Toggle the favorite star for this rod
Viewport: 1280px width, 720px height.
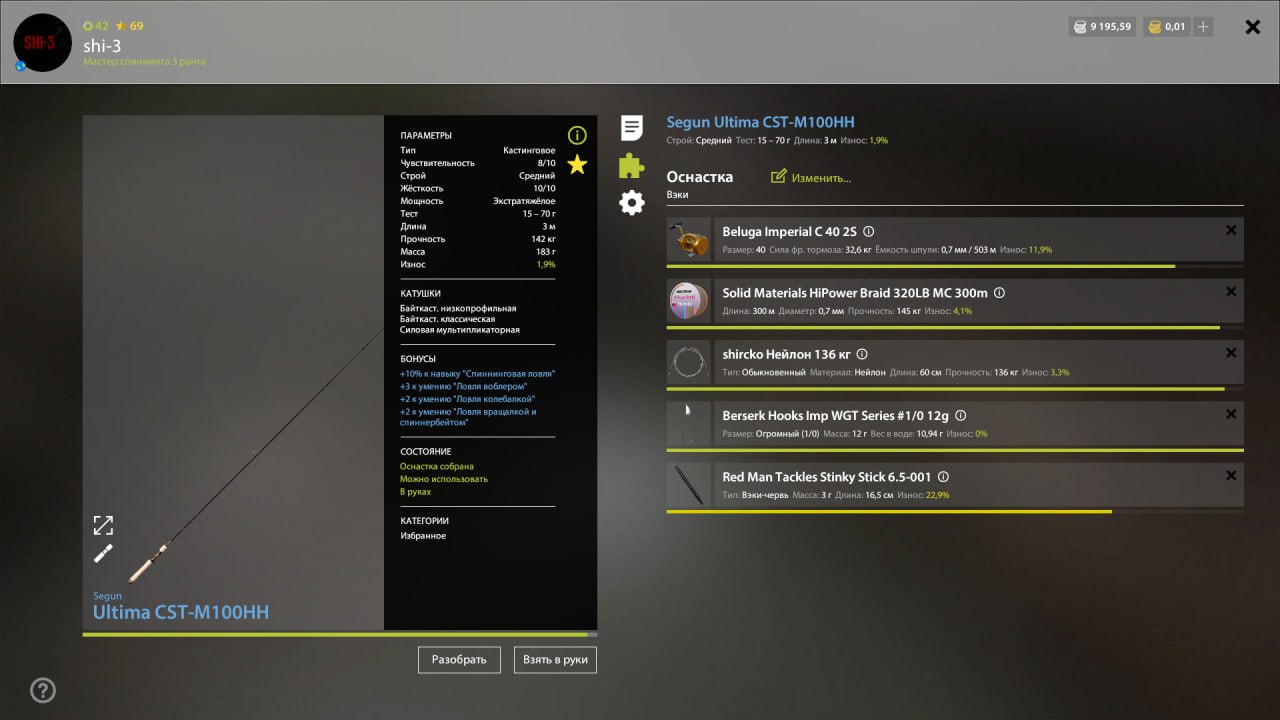pyautogui.click(x=577, y=165)
